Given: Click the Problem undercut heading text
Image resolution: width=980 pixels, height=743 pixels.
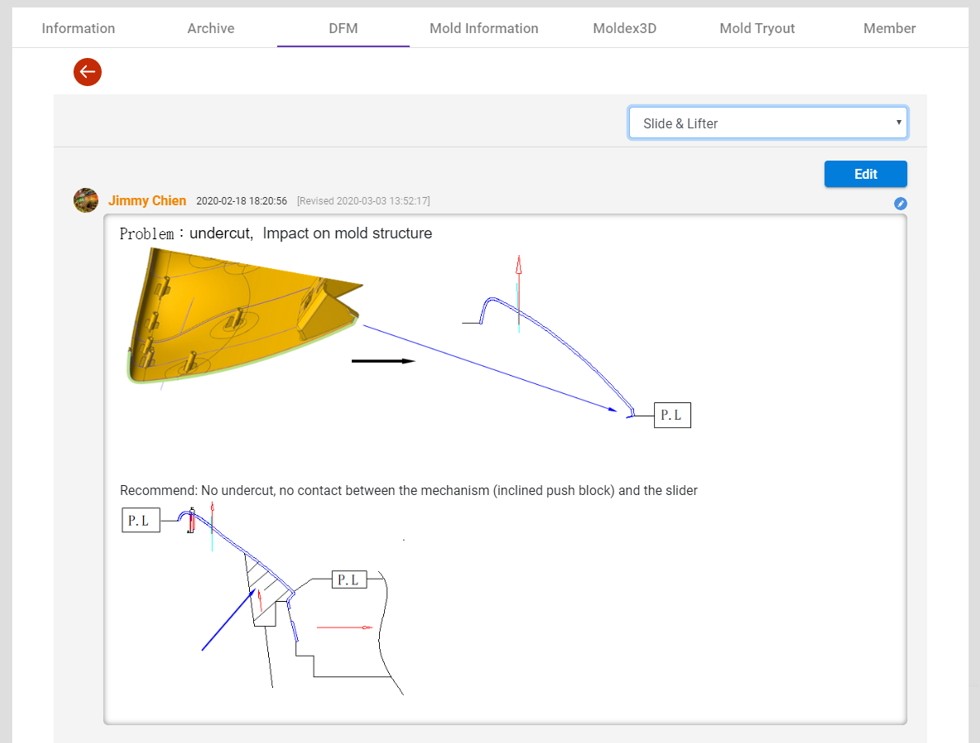Looking at the screenshot, I should pyautogui.click(x=276, y=233).
